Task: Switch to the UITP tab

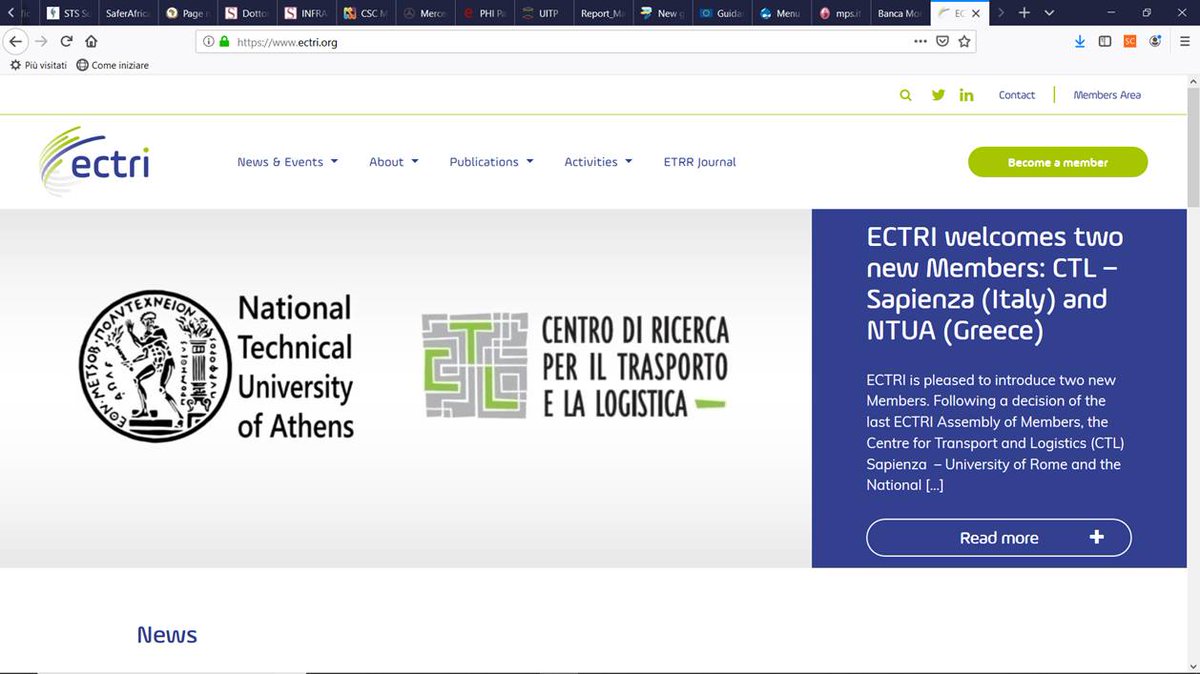Action: pyautogui.click(x=543, y=13)
